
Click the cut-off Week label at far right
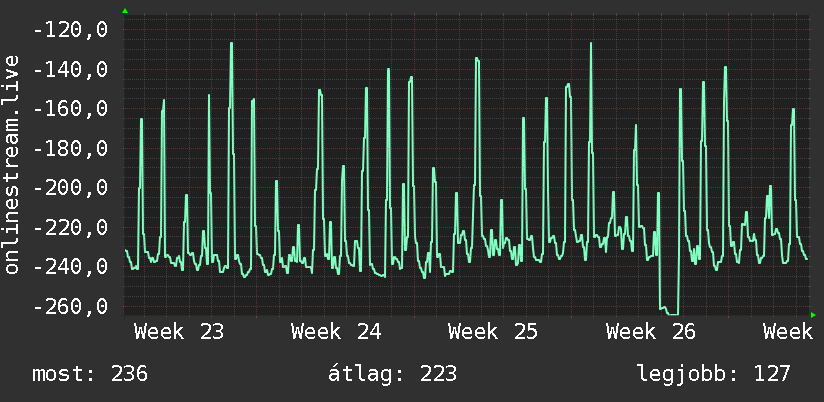click(788, 332)
